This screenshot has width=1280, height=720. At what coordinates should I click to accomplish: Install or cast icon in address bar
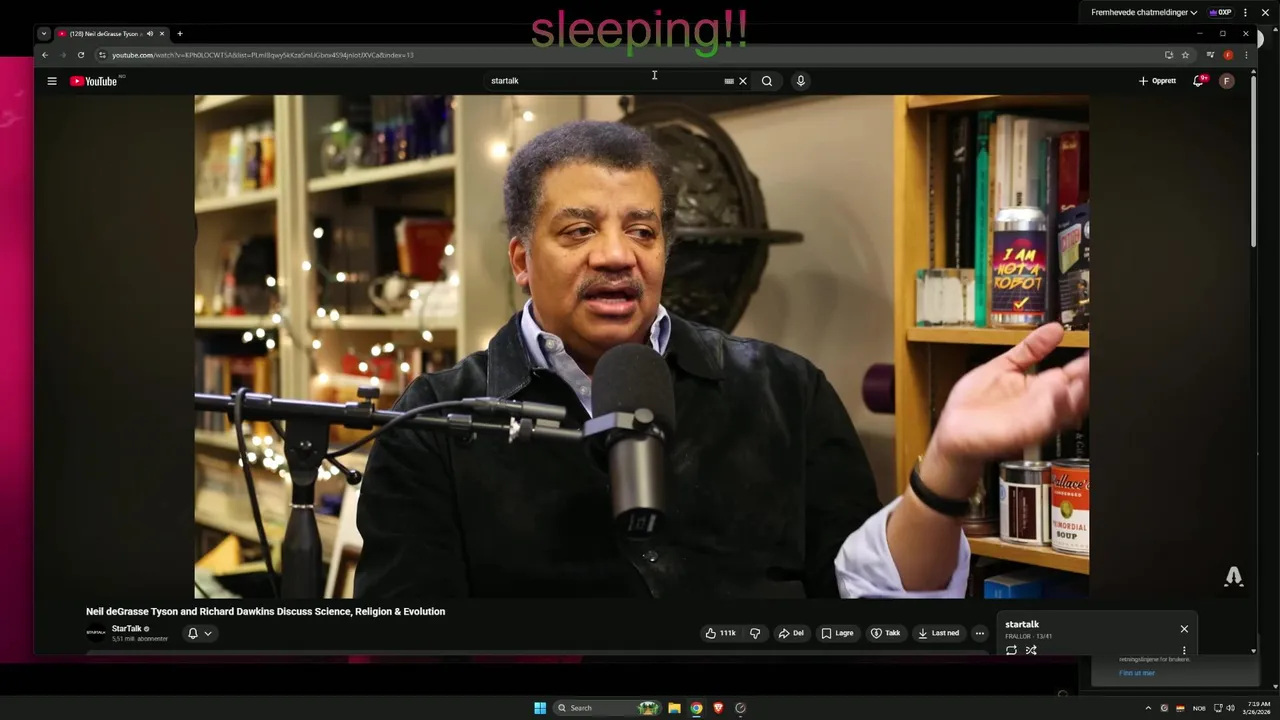click(x=1168, y=55)
